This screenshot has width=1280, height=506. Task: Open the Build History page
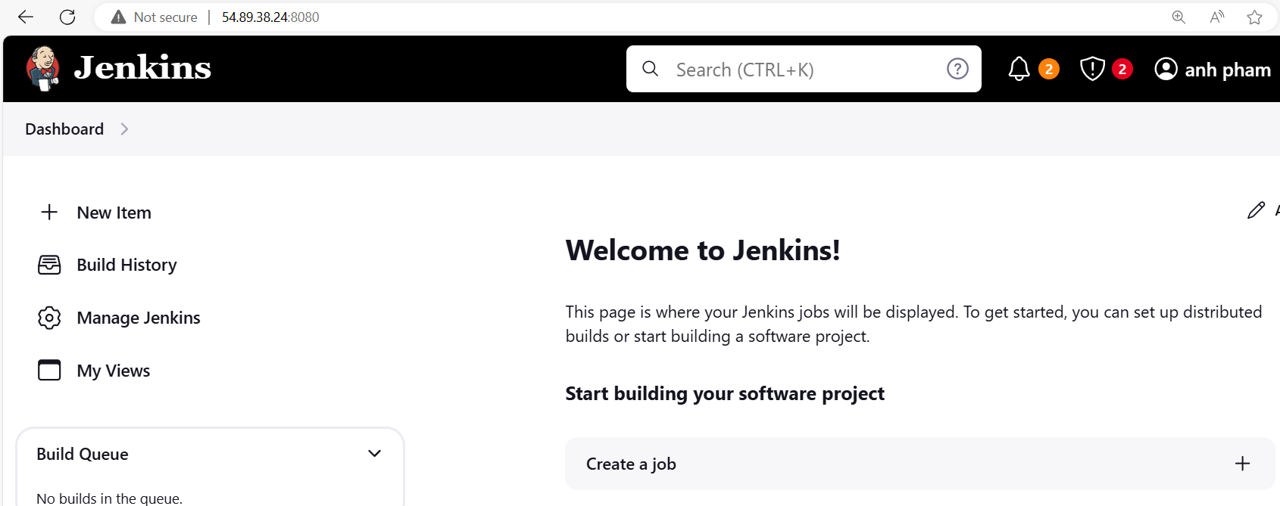click(x=126, y=265)
